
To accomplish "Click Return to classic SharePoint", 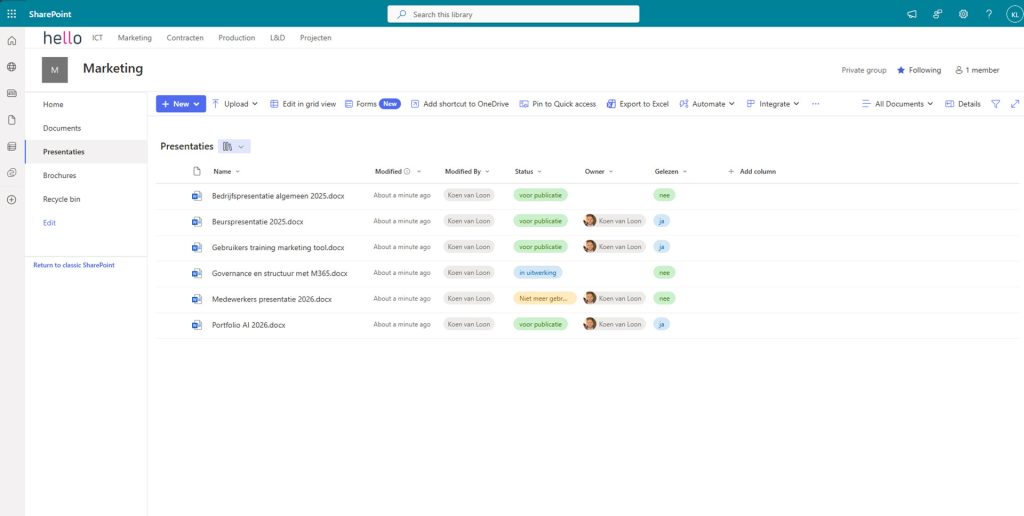I will pos(74,265).
